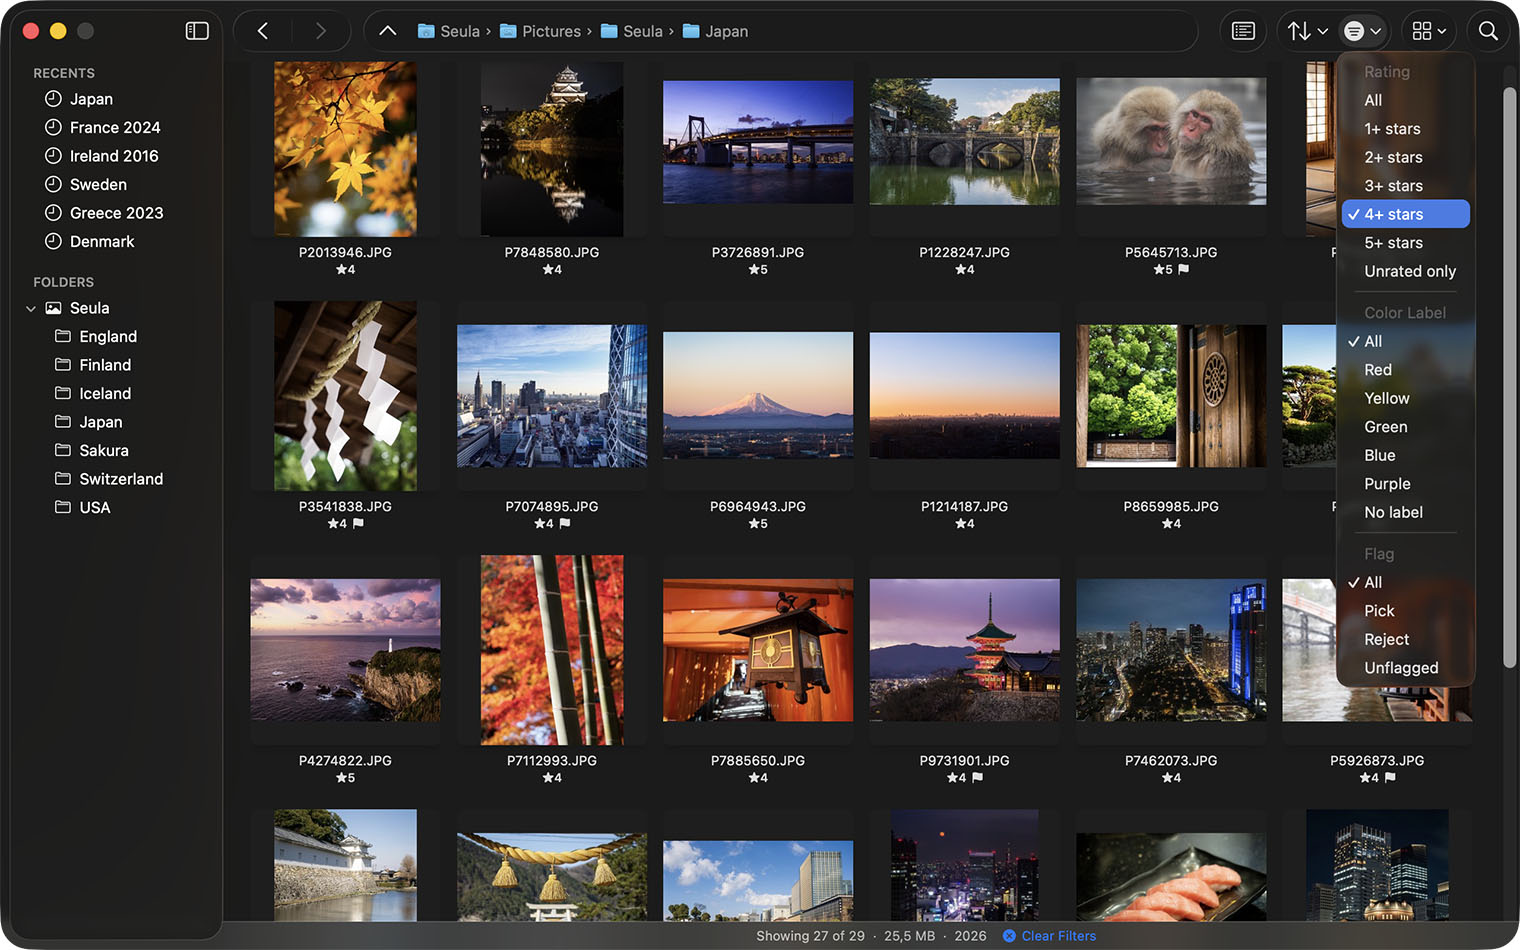Select the Seula root folder
Image resolution: width=1520 pixels, height=950 pixels.
click(89, 308)
